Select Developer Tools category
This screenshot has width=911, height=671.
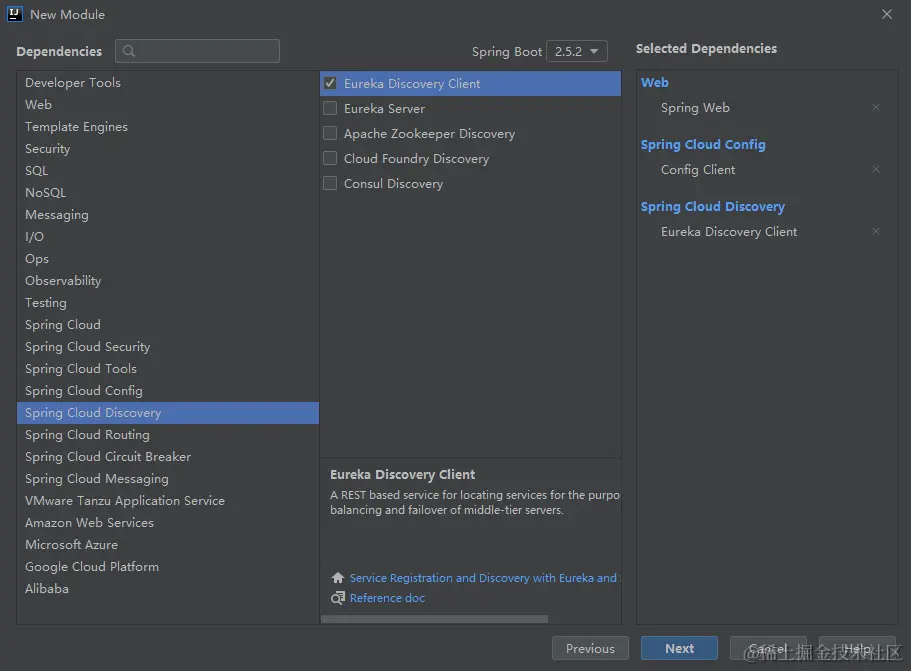(168, 82)
